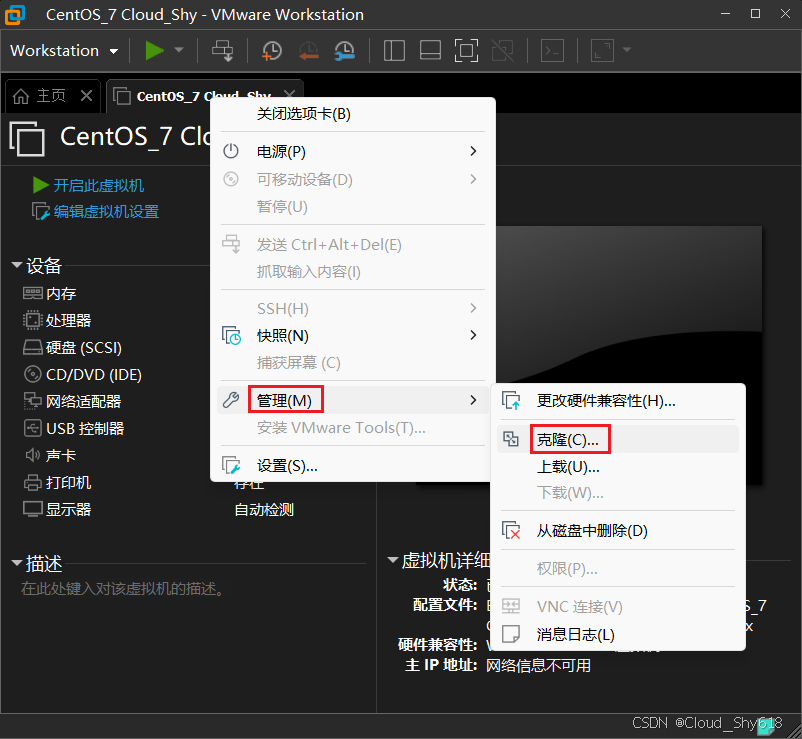Click Send Ctrl+Alt+Del toolbar icon
The image size is (802, 739).
[x=222, y=51]
